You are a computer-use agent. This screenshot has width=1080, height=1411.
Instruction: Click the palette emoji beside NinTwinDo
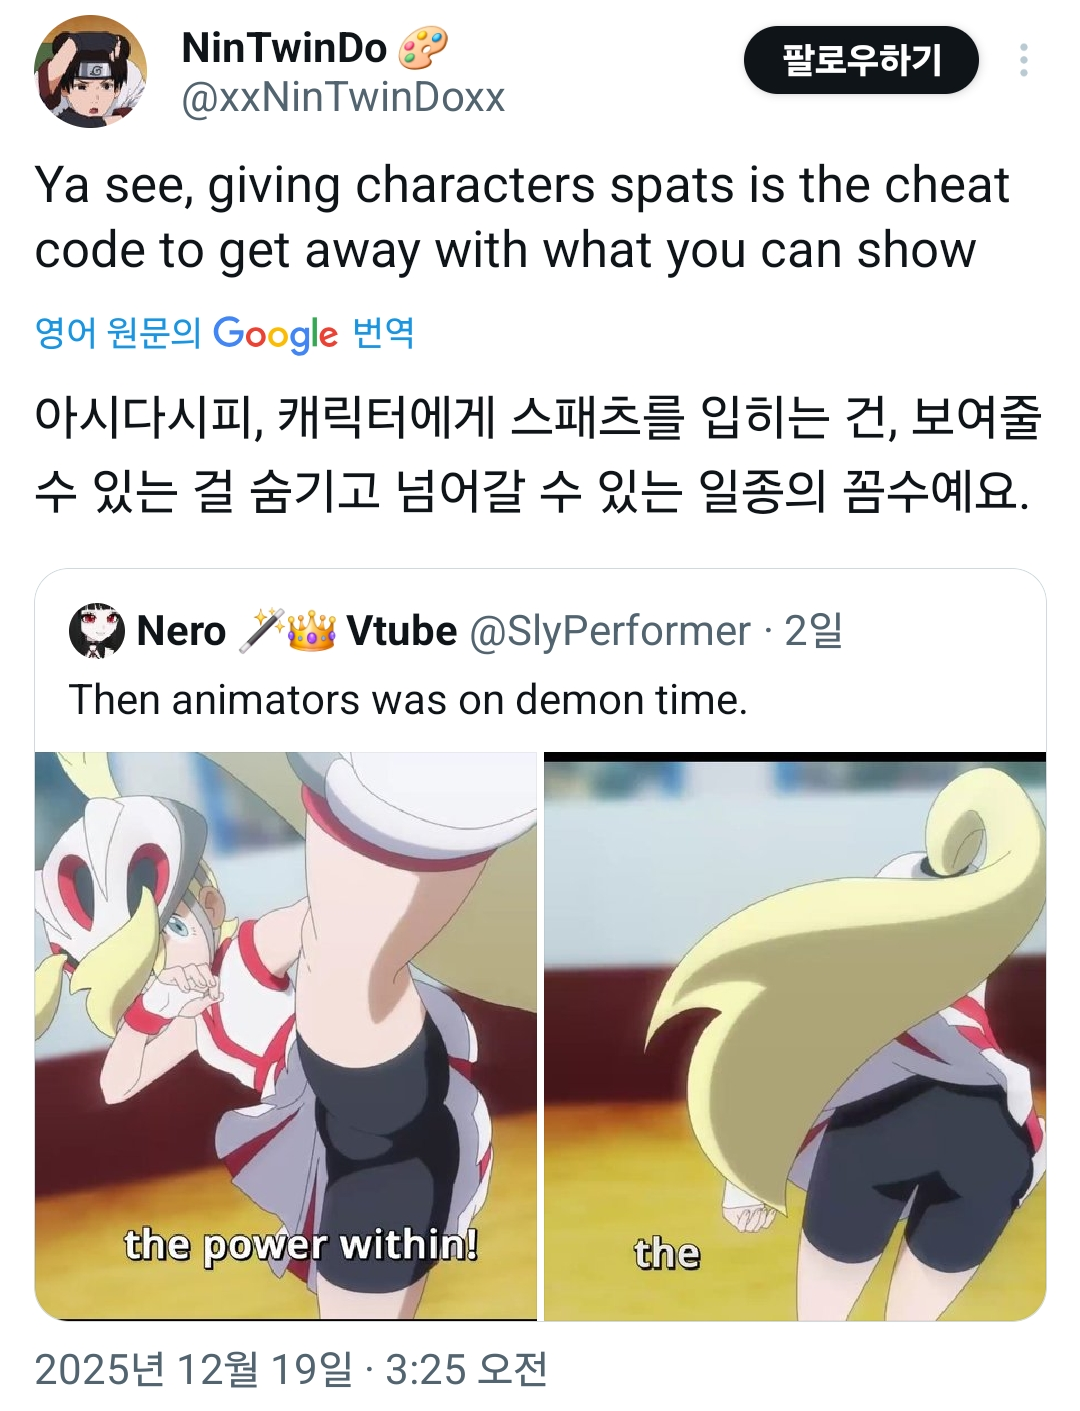423,48
